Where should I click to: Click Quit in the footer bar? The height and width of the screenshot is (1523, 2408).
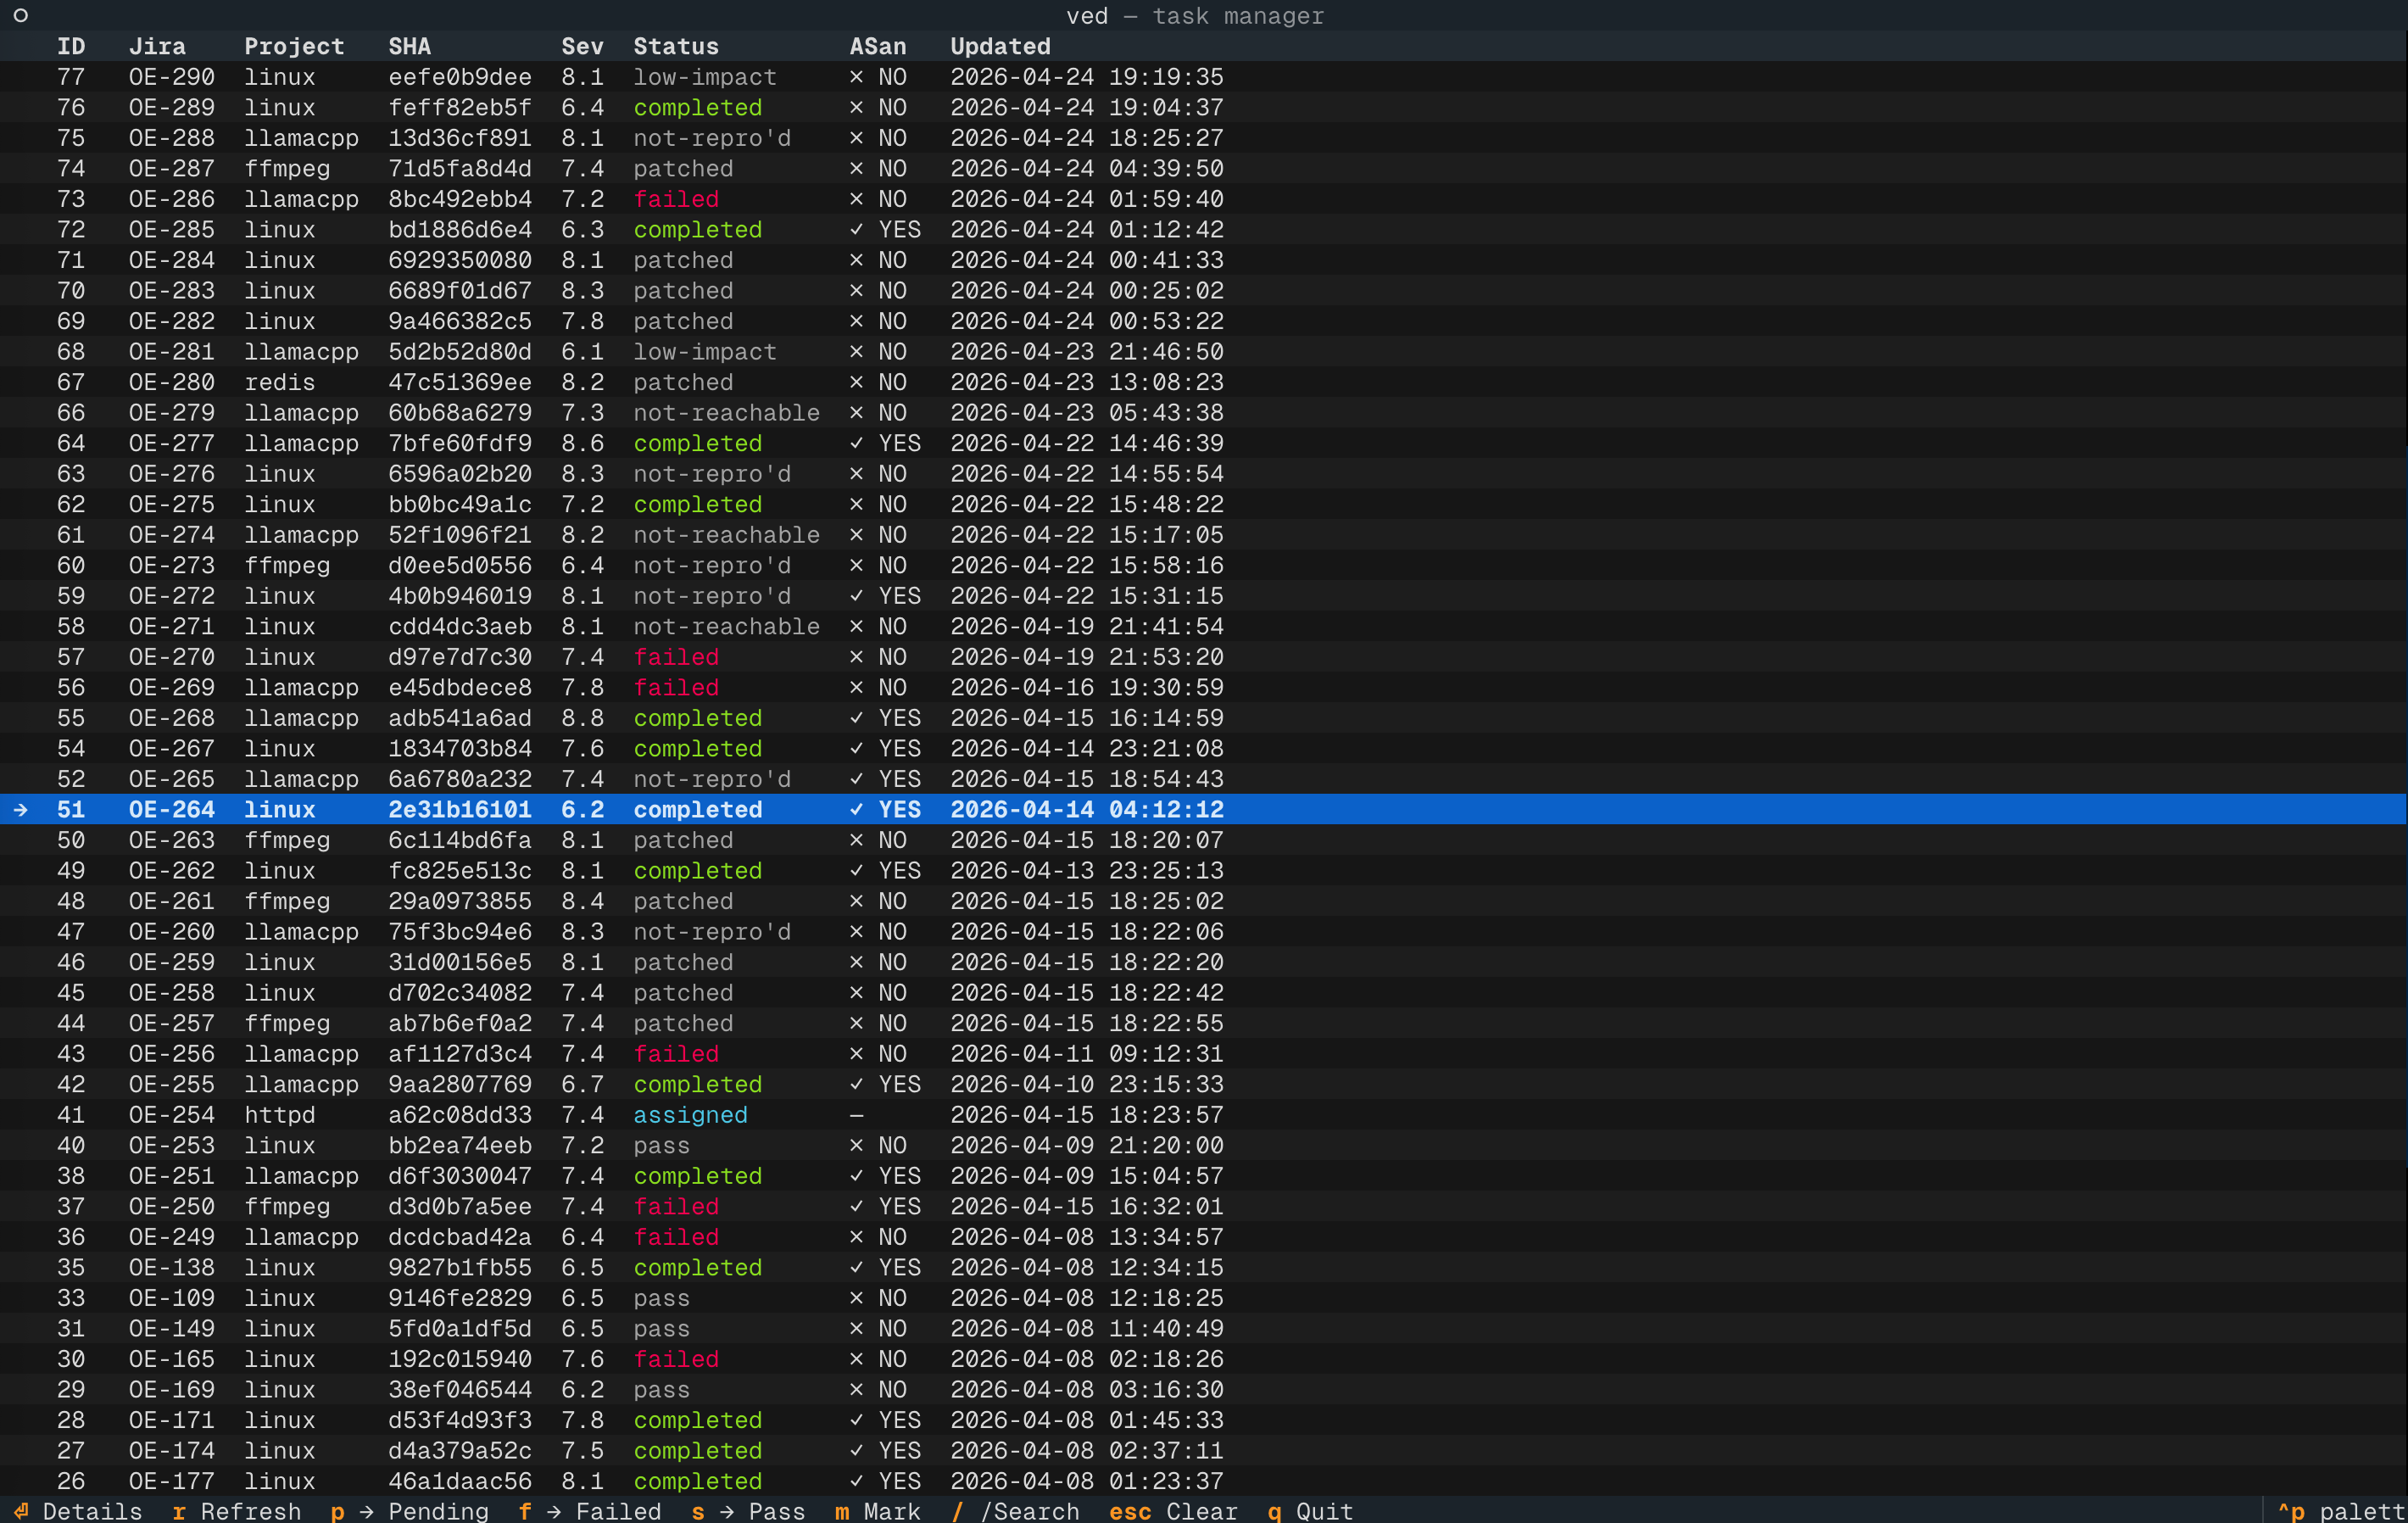pyautogui.click(x=1310, y=1510)
